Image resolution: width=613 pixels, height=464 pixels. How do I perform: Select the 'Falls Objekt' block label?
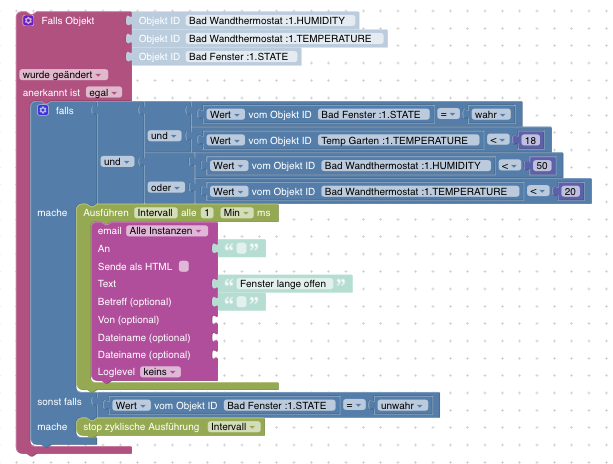coord(68,21)
